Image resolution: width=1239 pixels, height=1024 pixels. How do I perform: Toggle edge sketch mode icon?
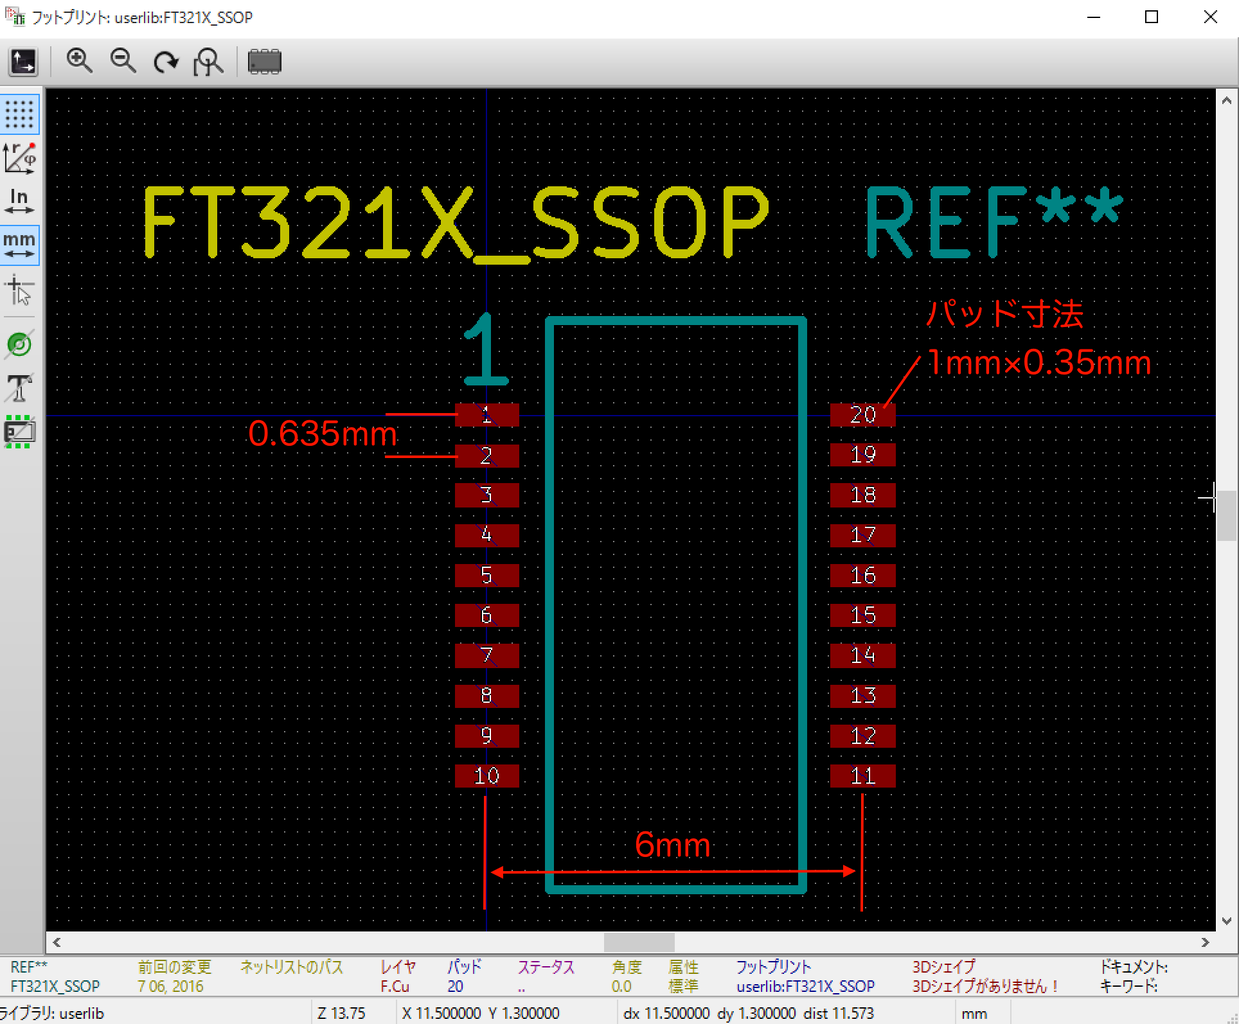pyautogui.click(x=19, y=432)
